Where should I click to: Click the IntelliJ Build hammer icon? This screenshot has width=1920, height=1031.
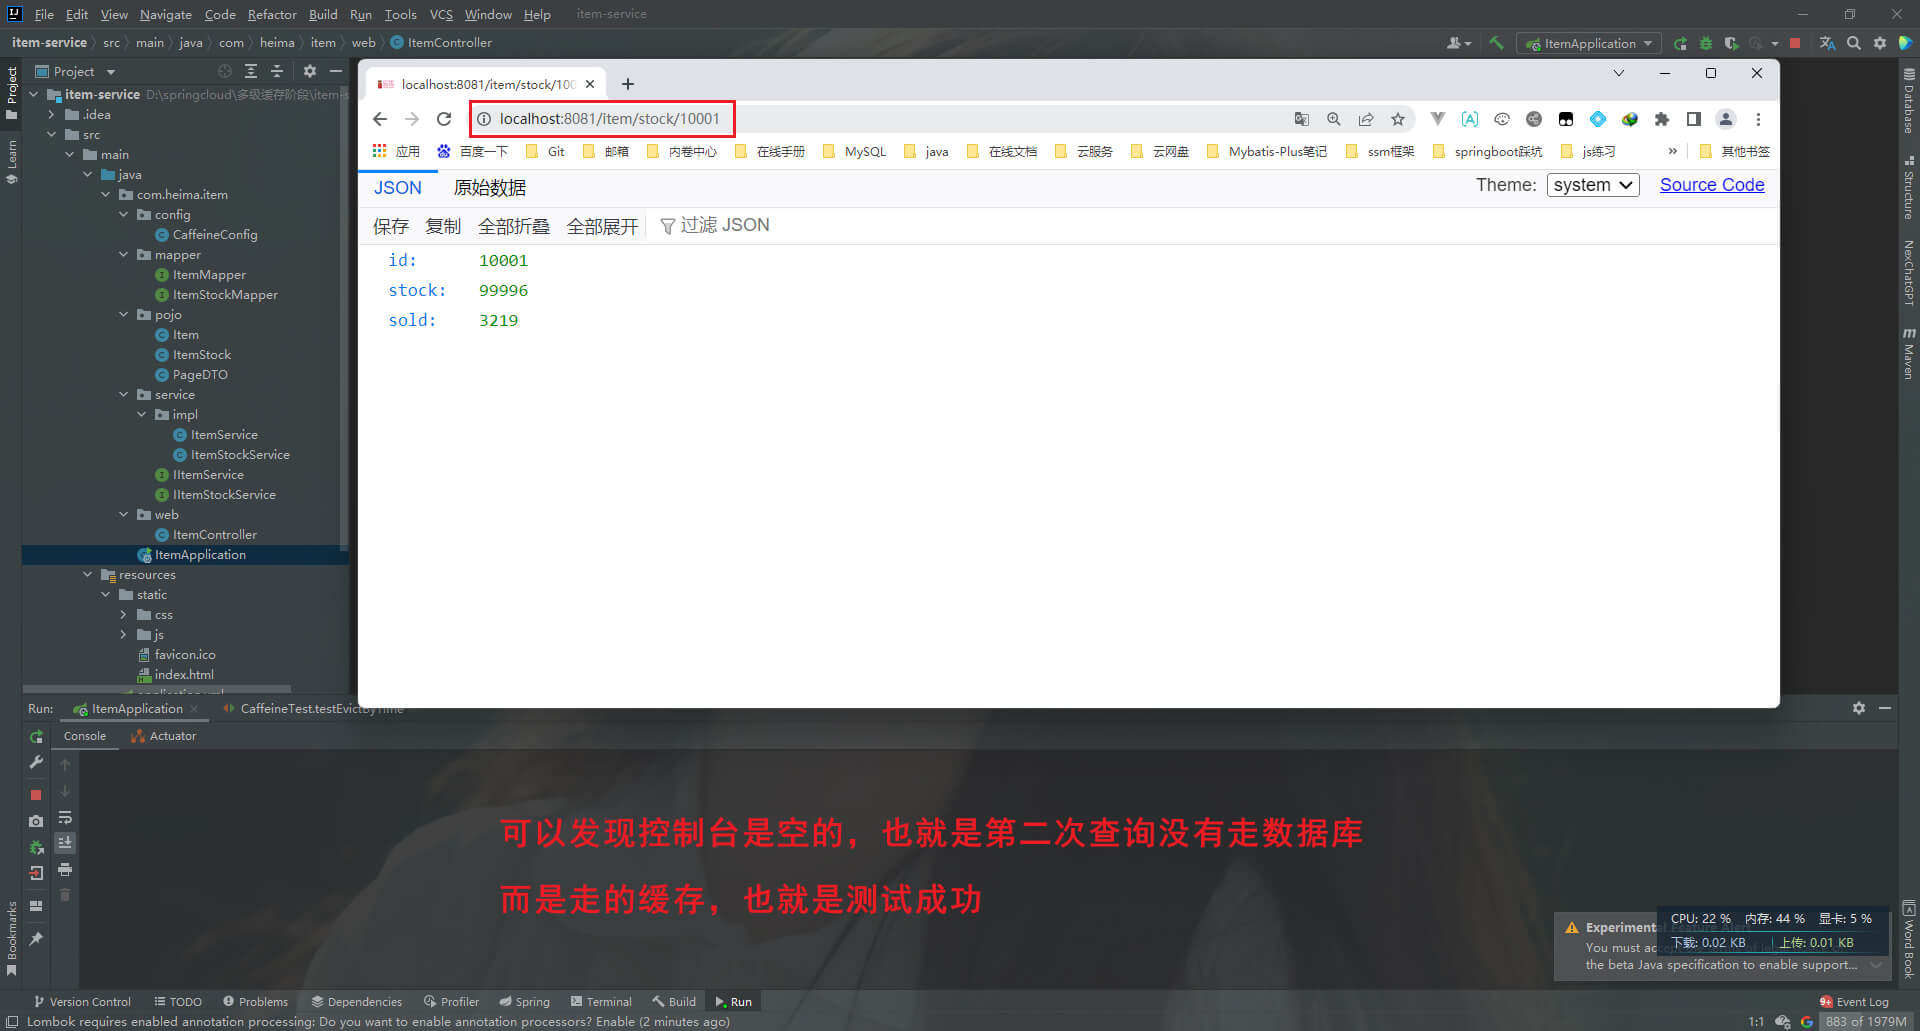pyautogui.click(x=1497, y=43)
